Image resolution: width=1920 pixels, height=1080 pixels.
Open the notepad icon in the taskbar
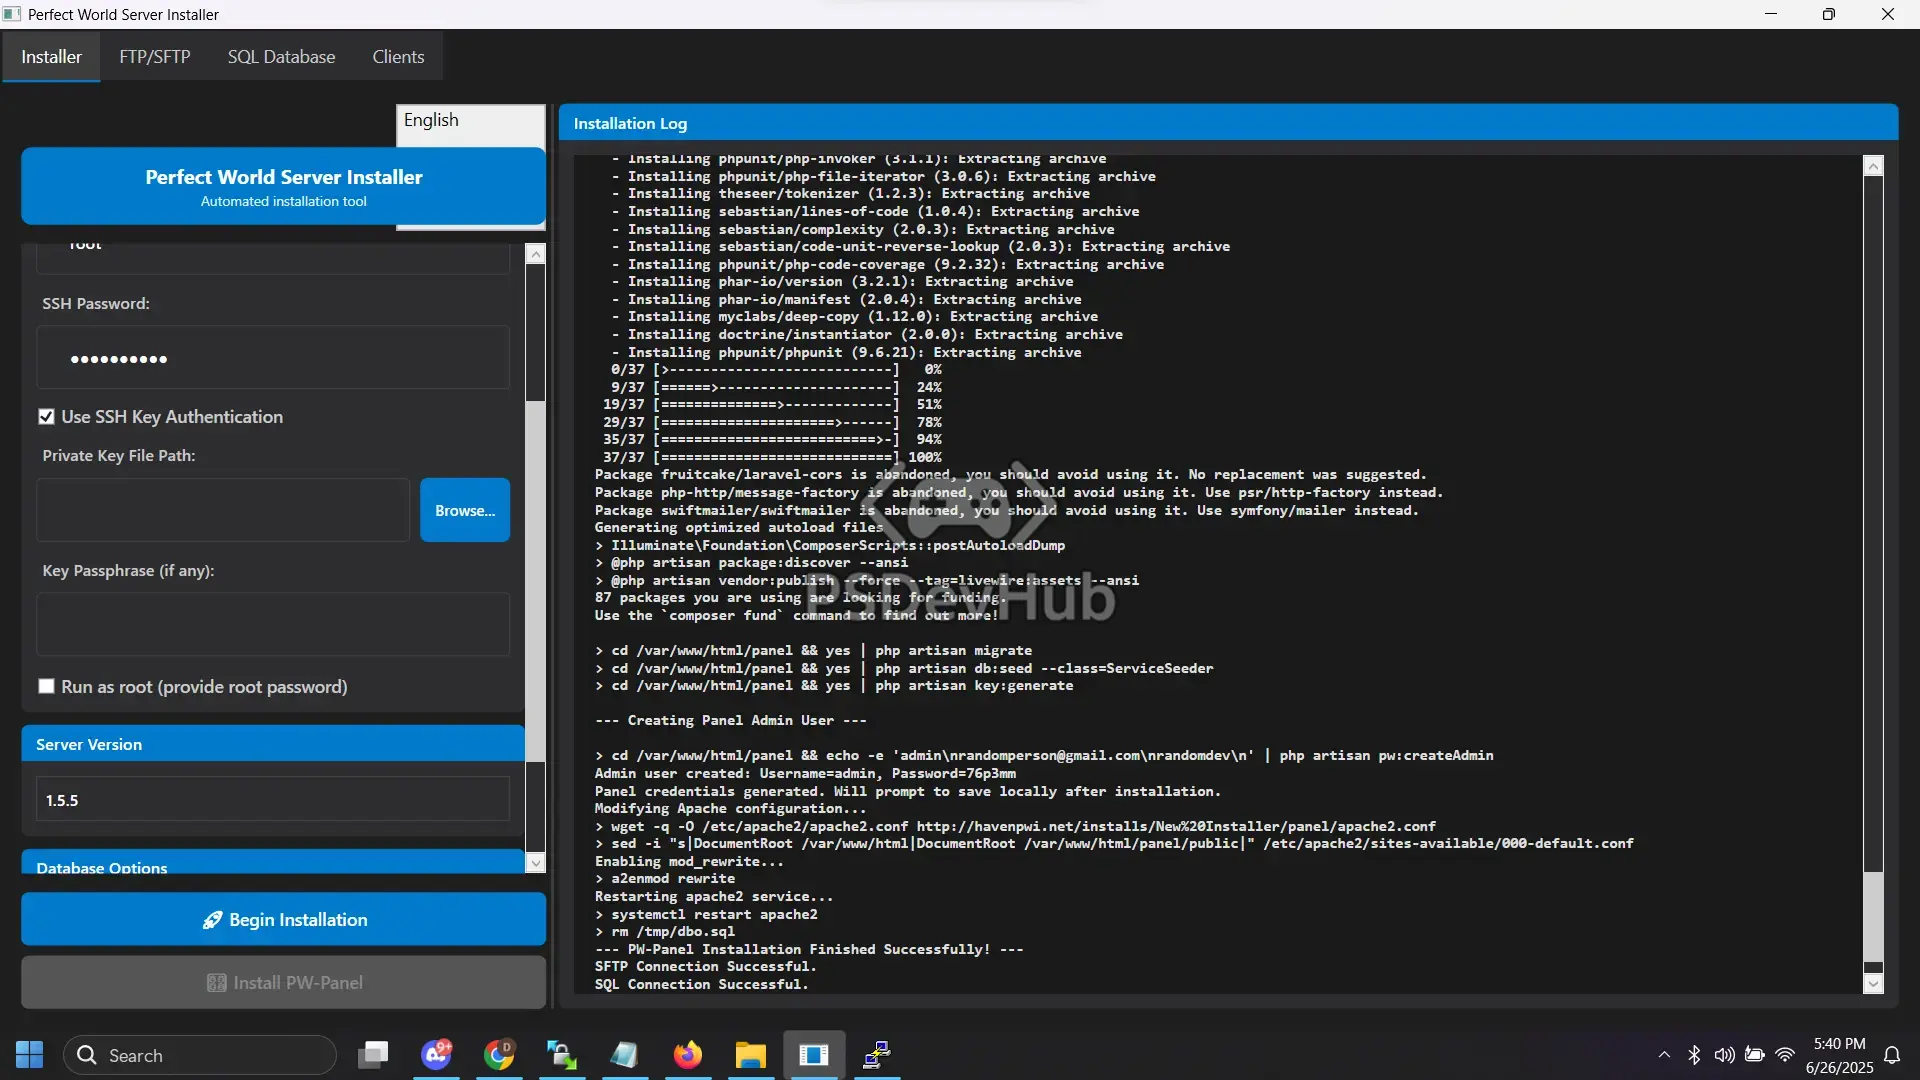(x=625, y=1055)
